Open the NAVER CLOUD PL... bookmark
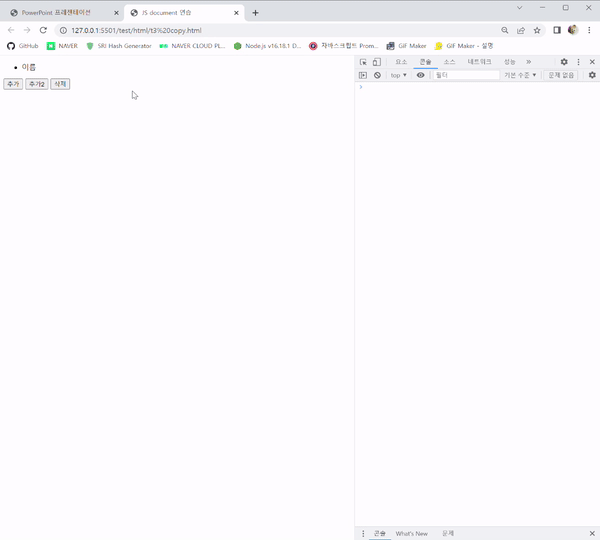This screenshot has width=600, height=540. point(192,46)
